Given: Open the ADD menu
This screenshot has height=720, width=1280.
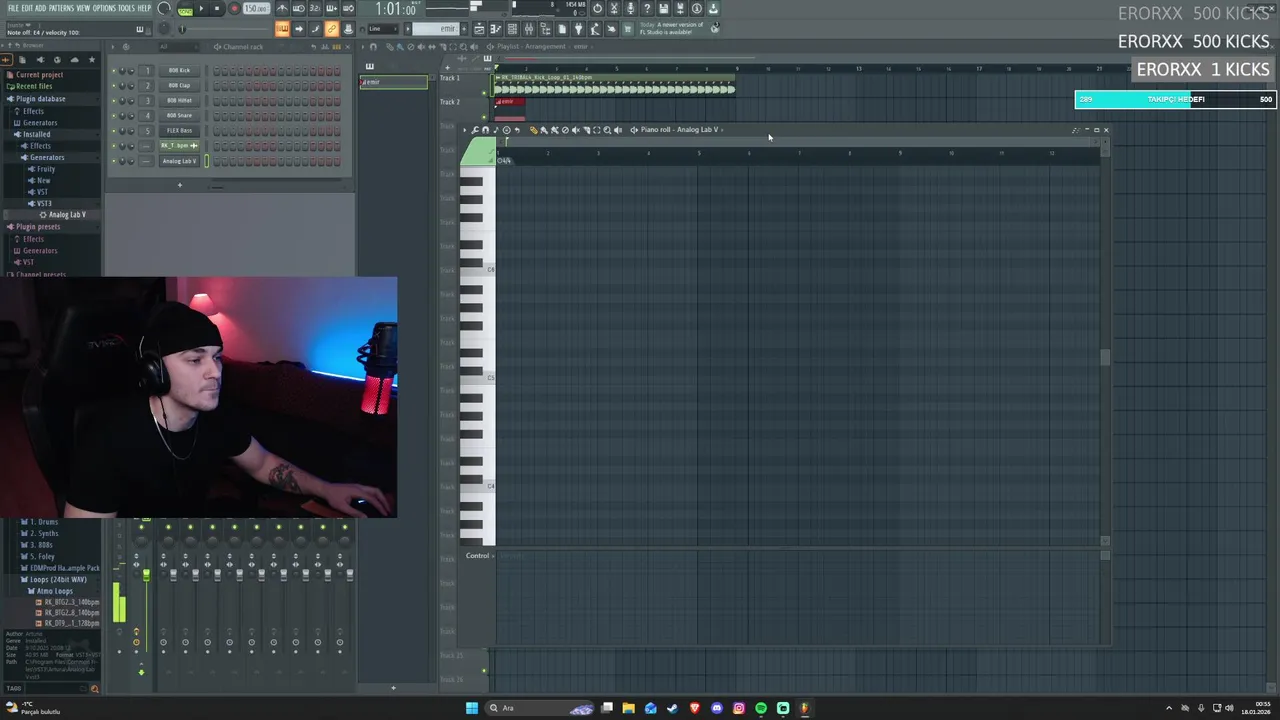Looking at the screenshot, I should coord(40,8).
